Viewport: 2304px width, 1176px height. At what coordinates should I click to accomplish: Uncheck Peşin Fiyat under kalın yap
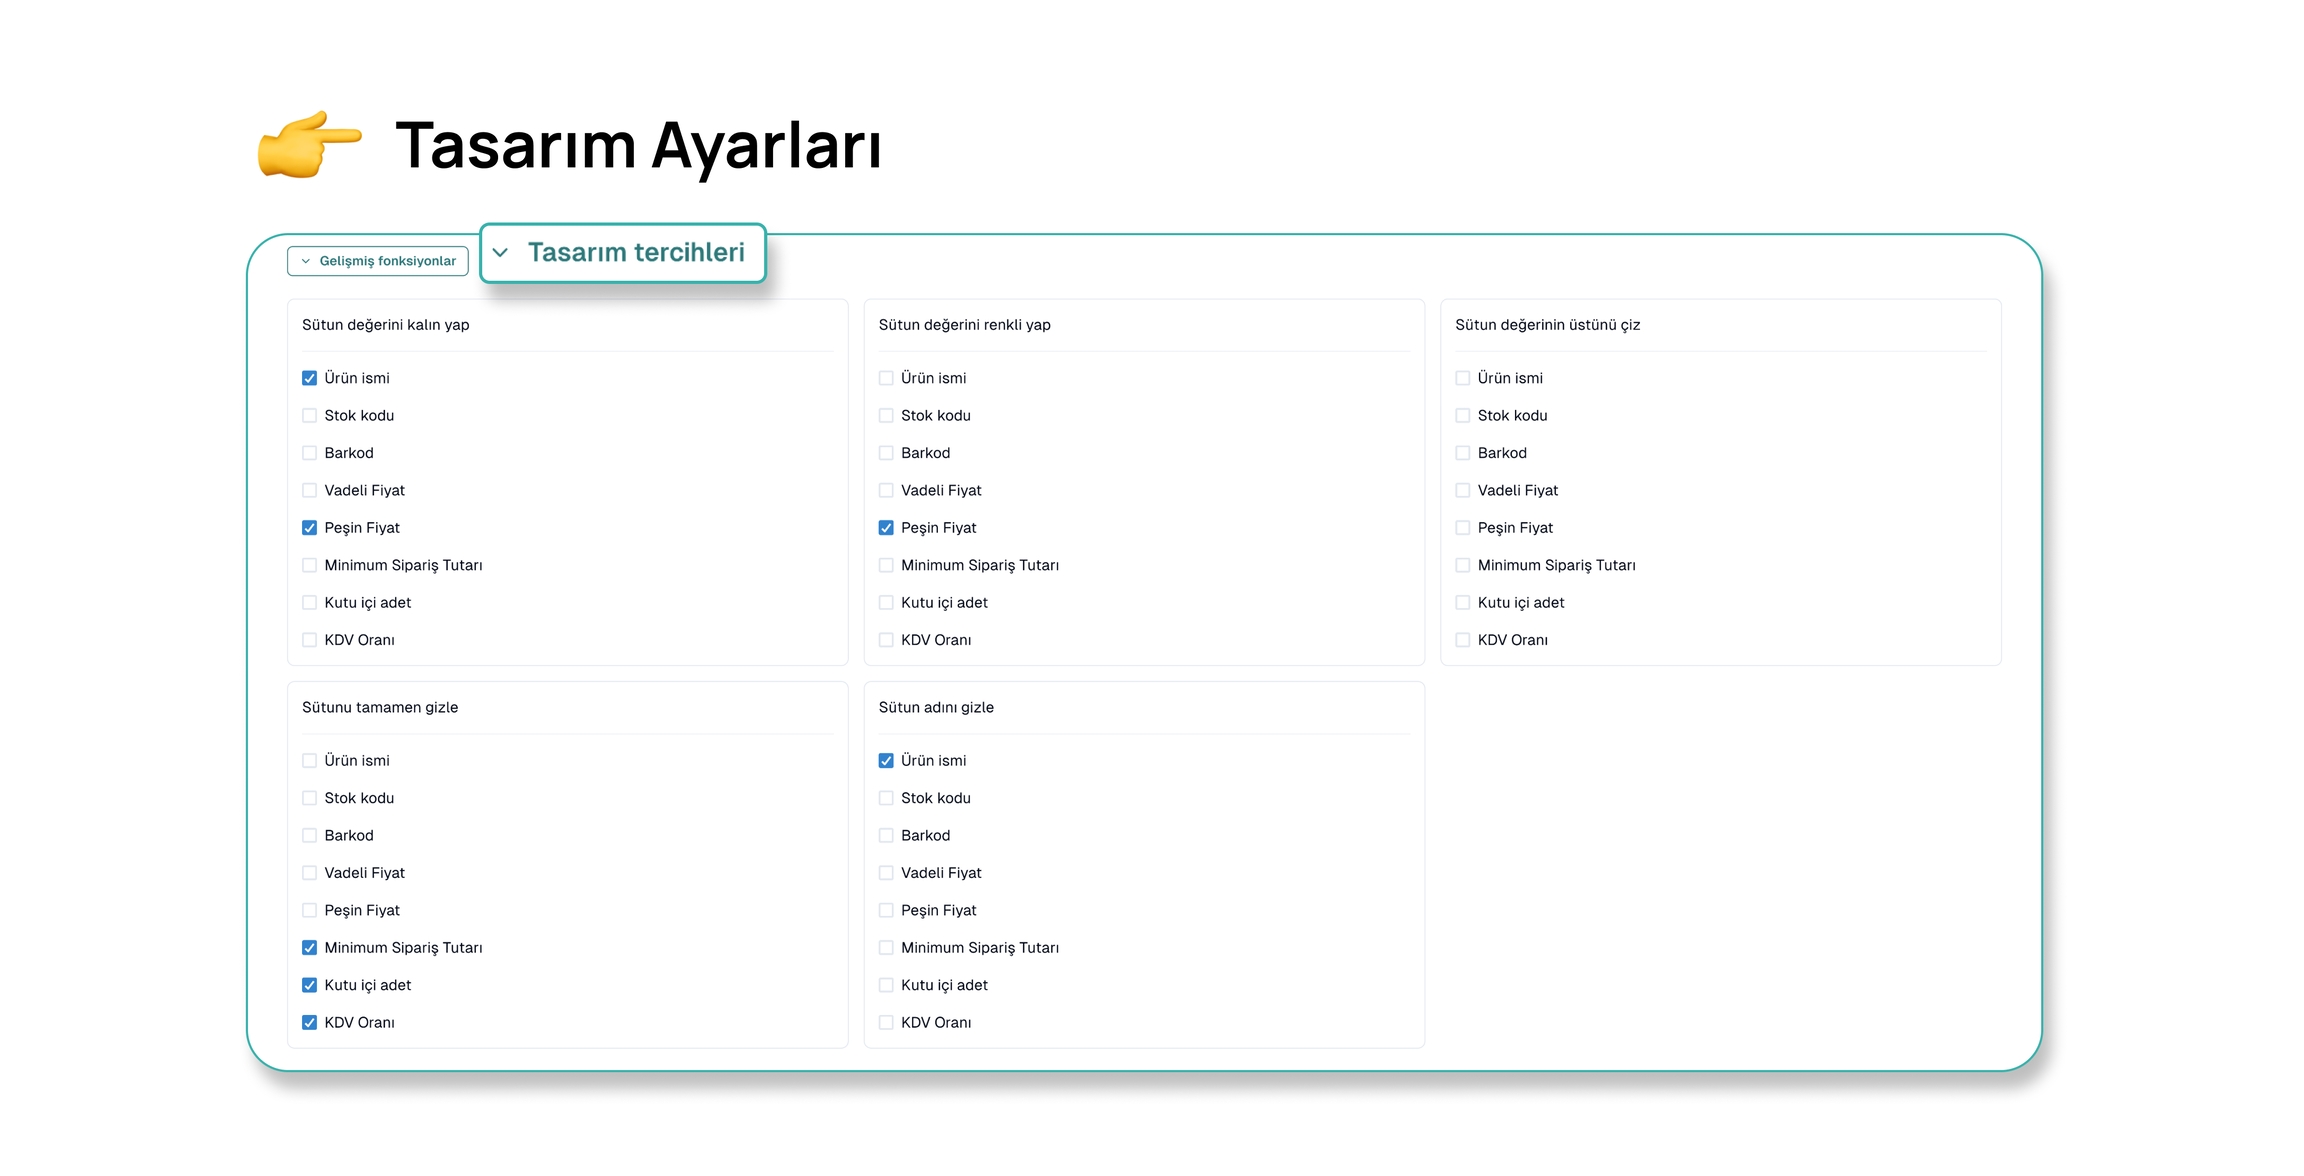click(x=310, y=528)
